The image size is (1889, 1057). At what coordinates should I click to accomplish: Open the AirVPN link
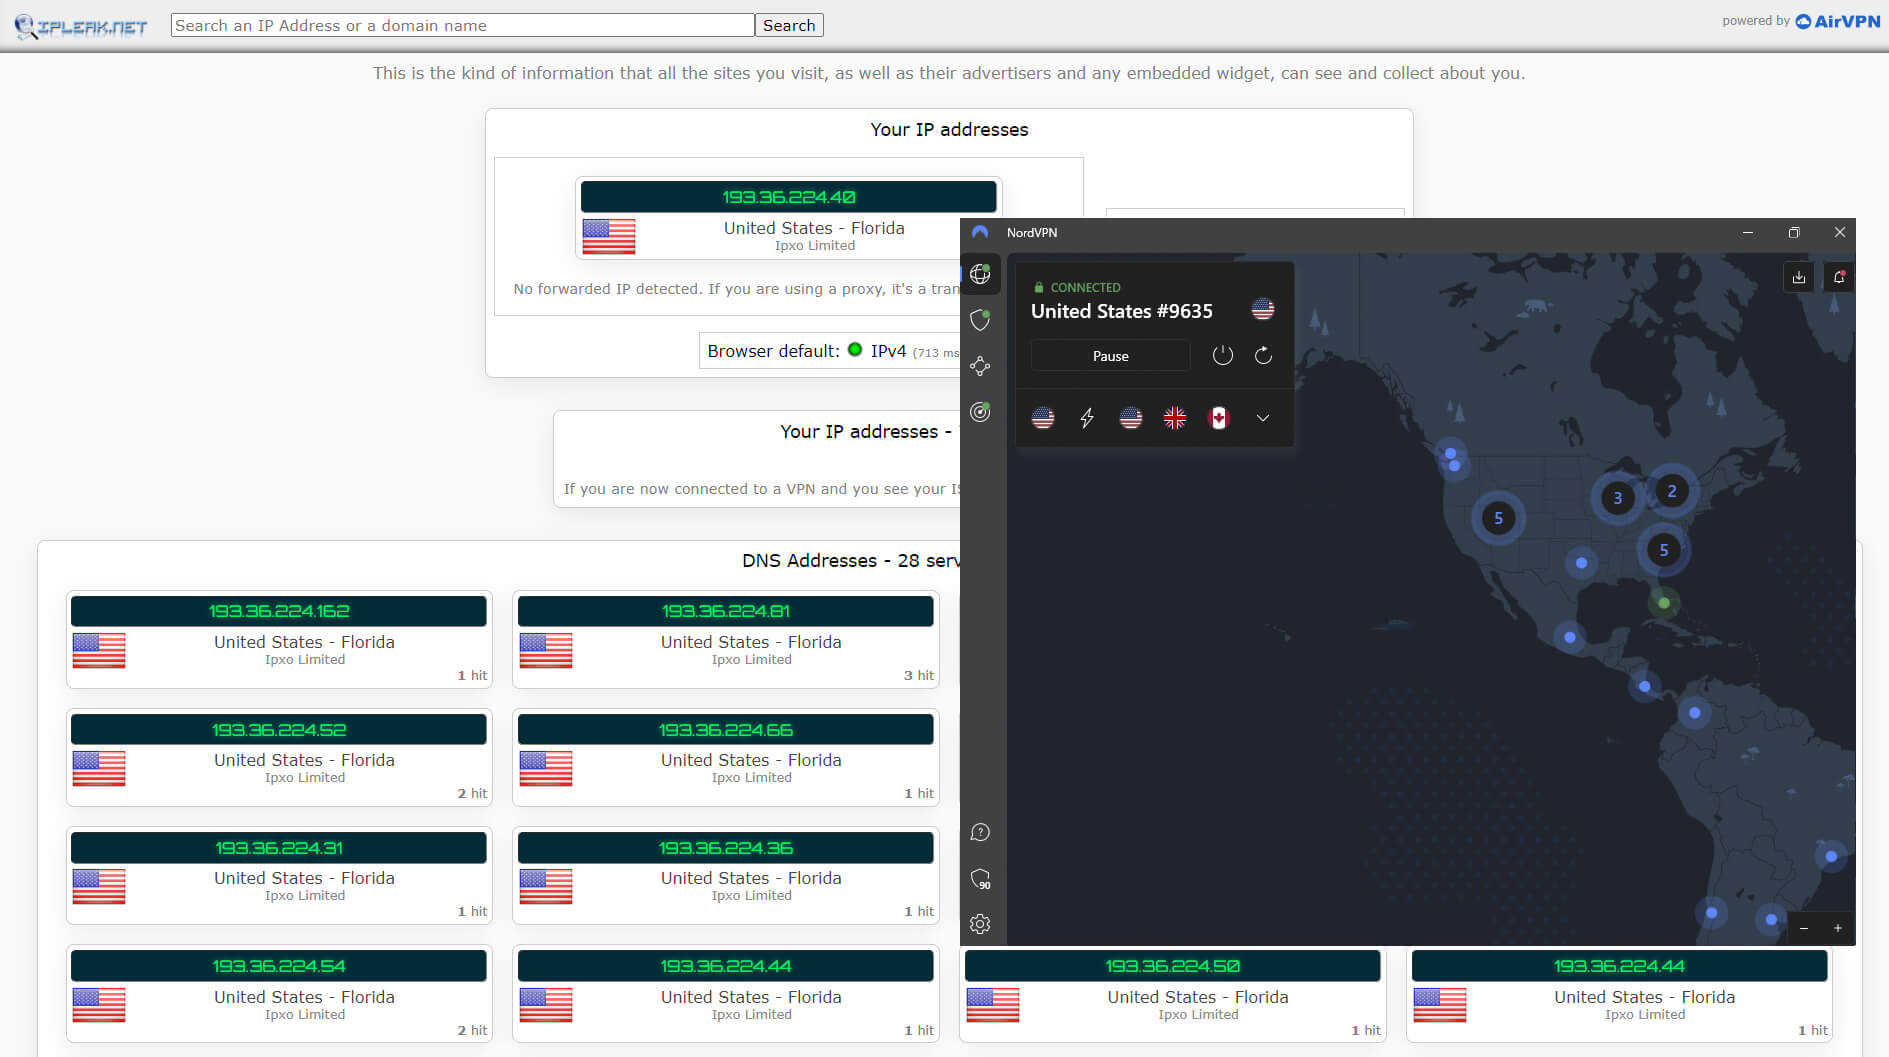coord(1838,21)
